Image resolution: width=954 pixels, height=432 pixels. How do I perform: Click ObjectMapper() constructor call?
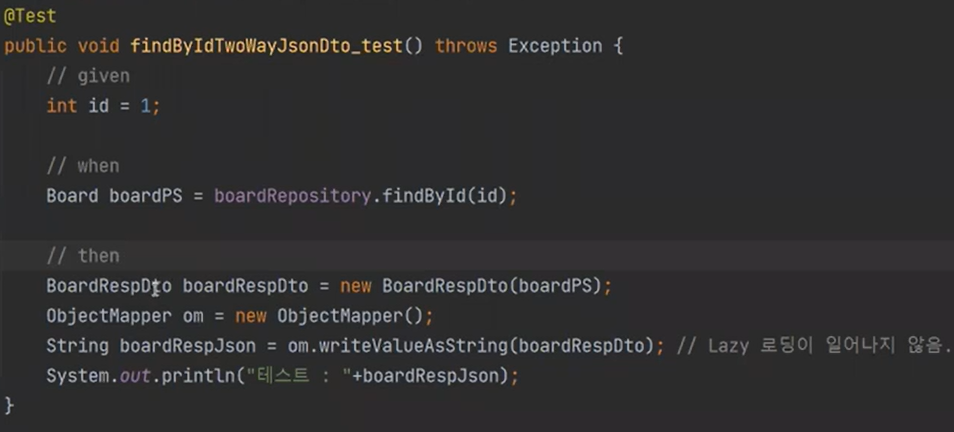[x=350, y=316]
